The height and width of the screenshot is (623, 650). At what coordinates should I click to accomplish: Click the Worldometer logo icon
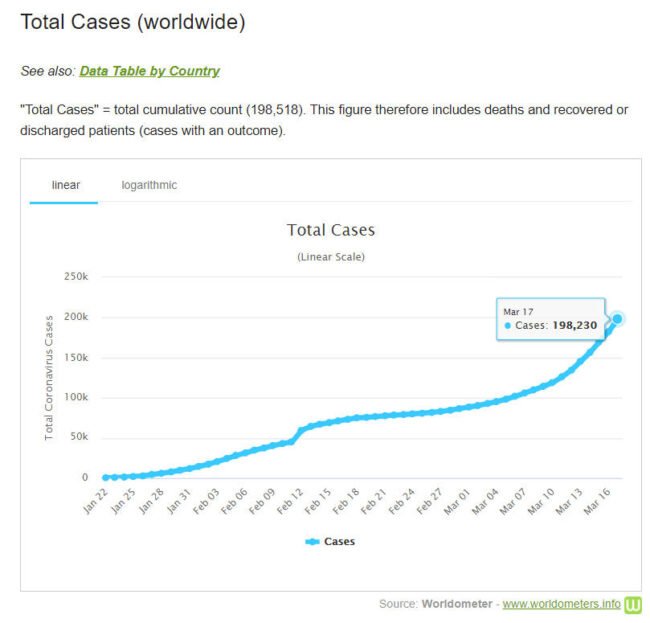tap(633, 604)
